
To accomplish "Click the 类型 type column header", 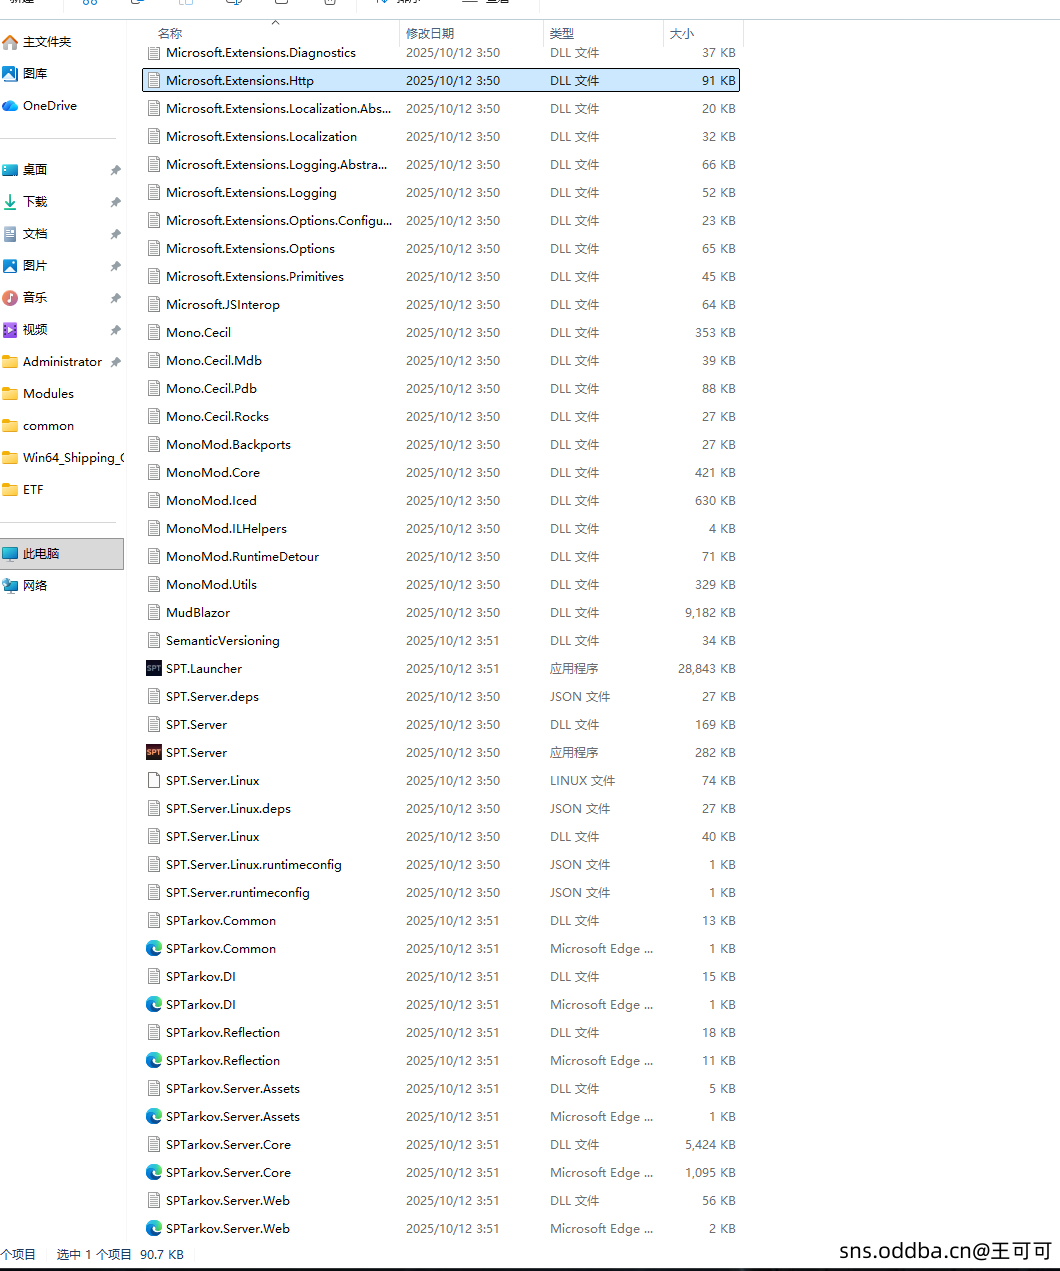I will 562,34.
